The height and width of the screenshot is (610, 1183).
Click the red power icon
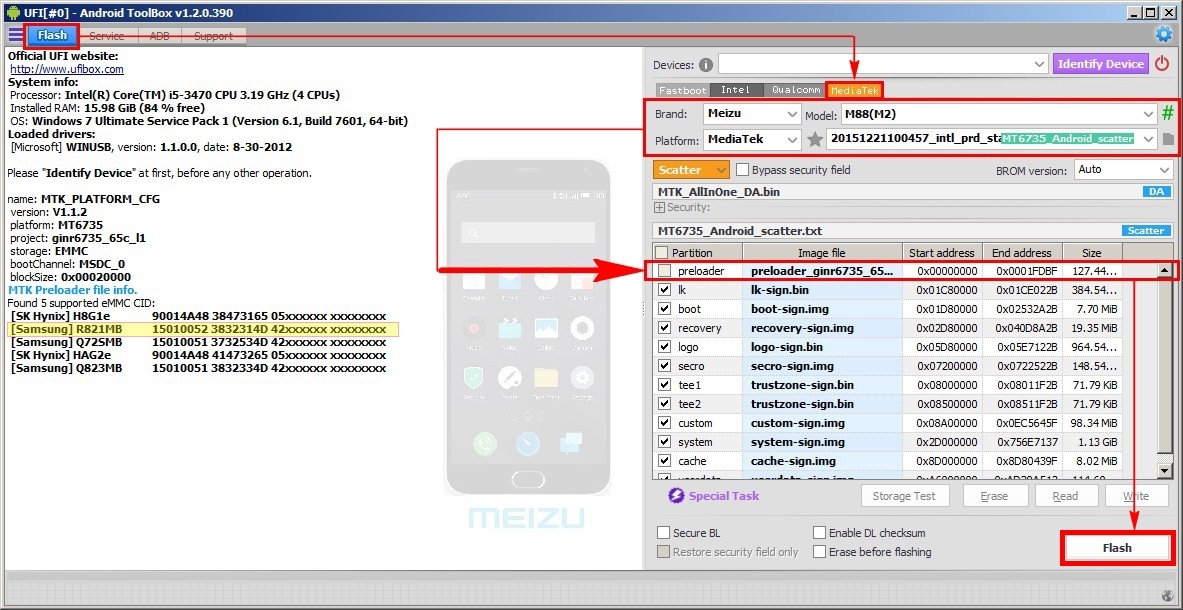tap(1162, 64)
